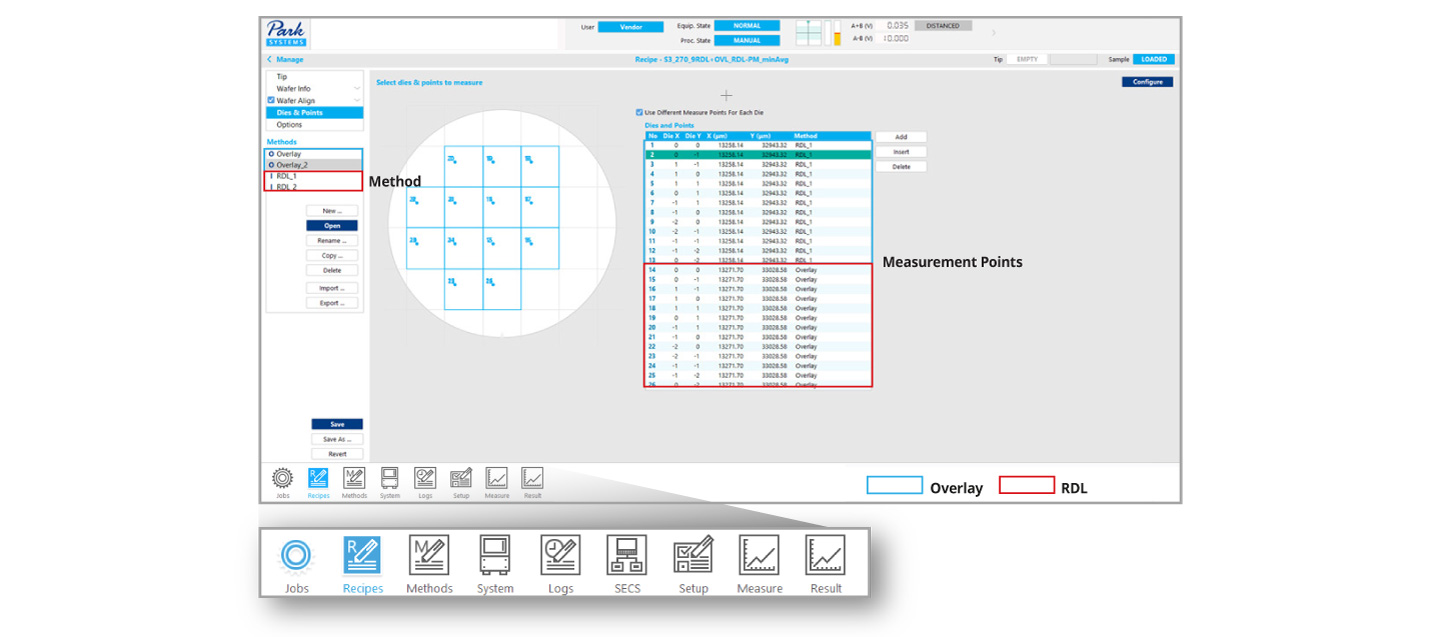Image resolution: width=1440 pixels, height=637 pixels.
Task: Click the Add button beside the points table
Action: pyautogui.click(x=901, y=137)
